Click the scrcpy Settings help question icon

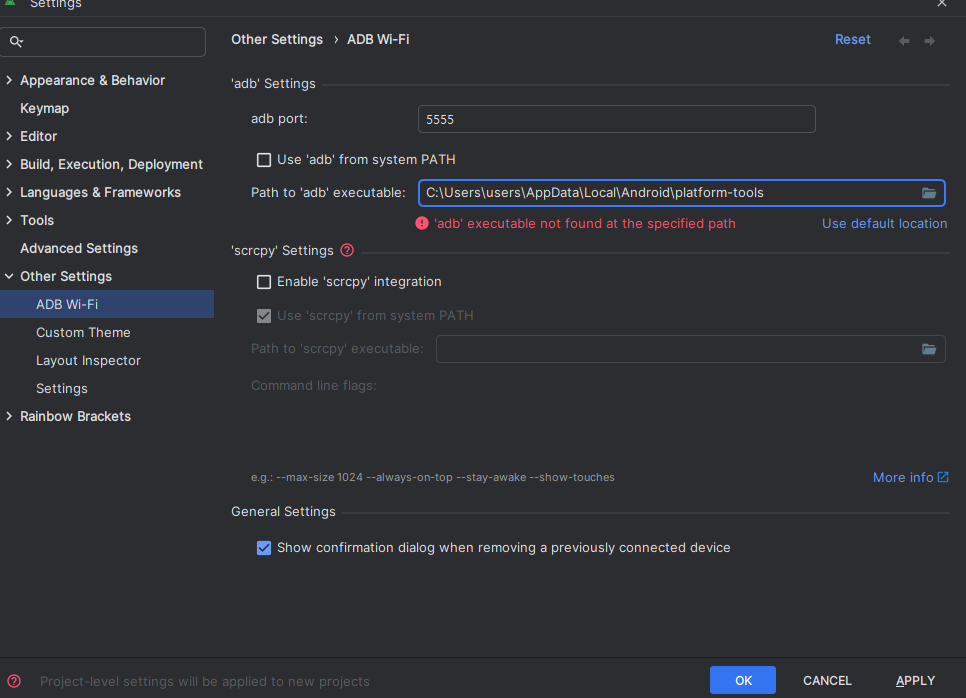click(x=347, y=250)
